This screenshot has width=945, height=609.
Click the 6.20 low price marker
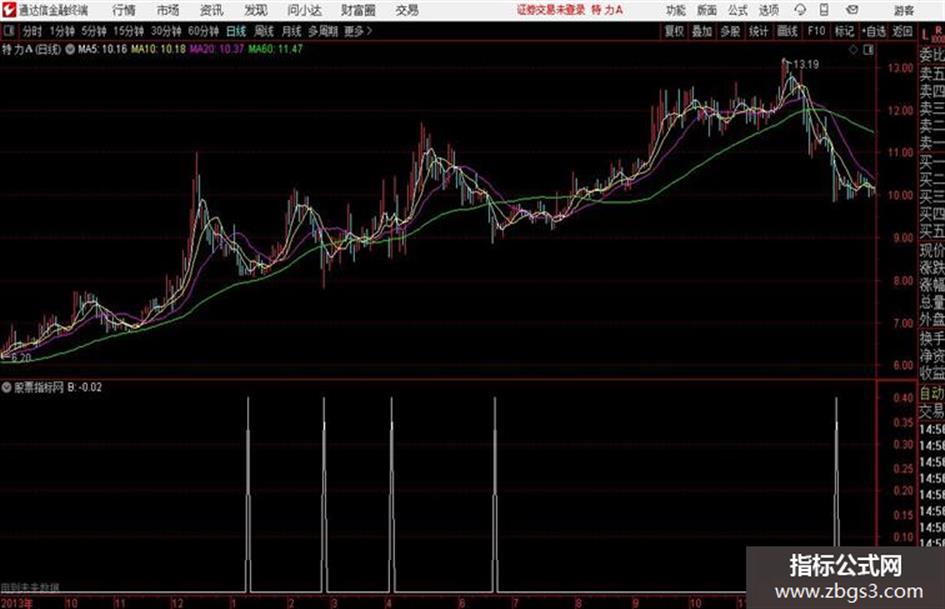pos(21,358)
